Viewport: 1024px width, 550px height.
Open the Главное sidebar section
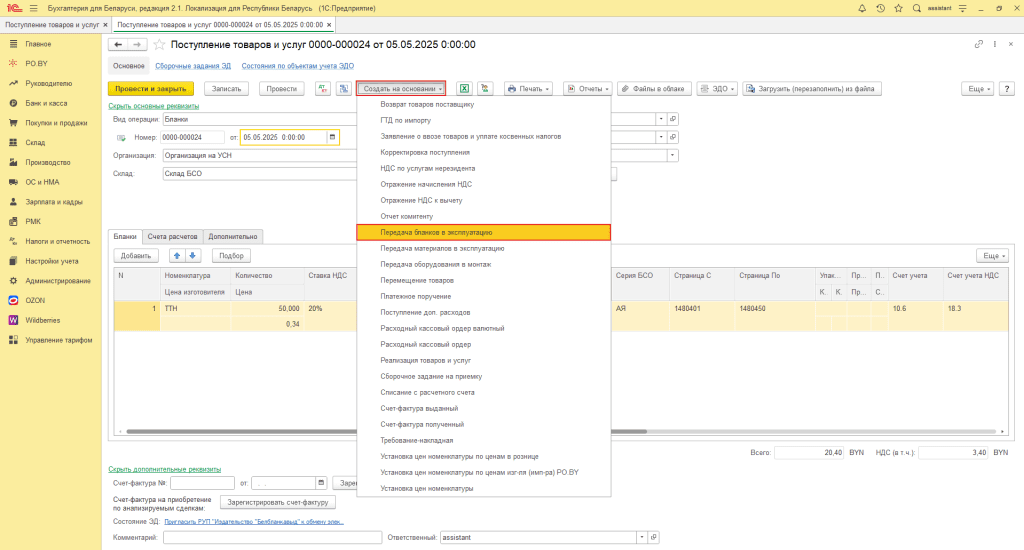(x=38, y=44)
